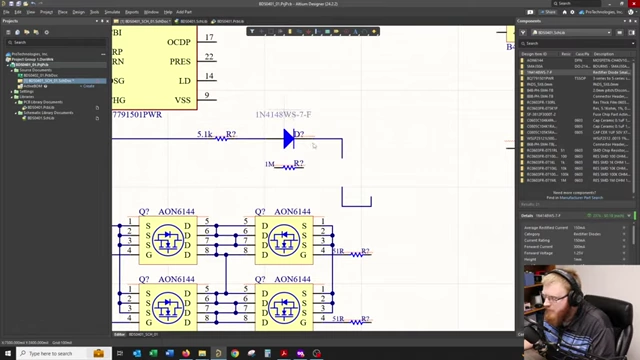
Task: Click the Add Part menu button
Action: (x=184, y=12)
